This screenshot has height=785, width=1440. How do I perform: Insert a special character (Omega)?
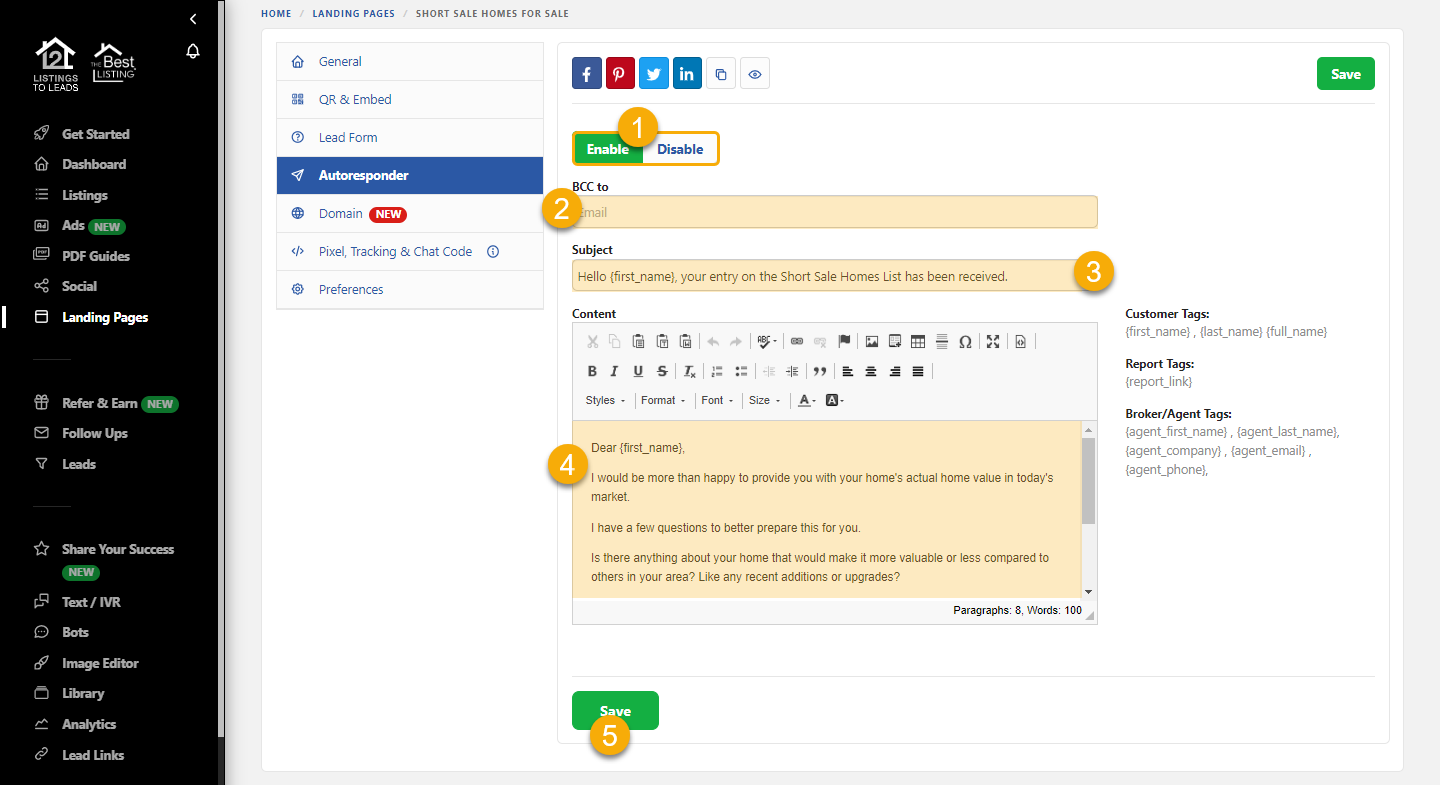[x=965, y=342]
